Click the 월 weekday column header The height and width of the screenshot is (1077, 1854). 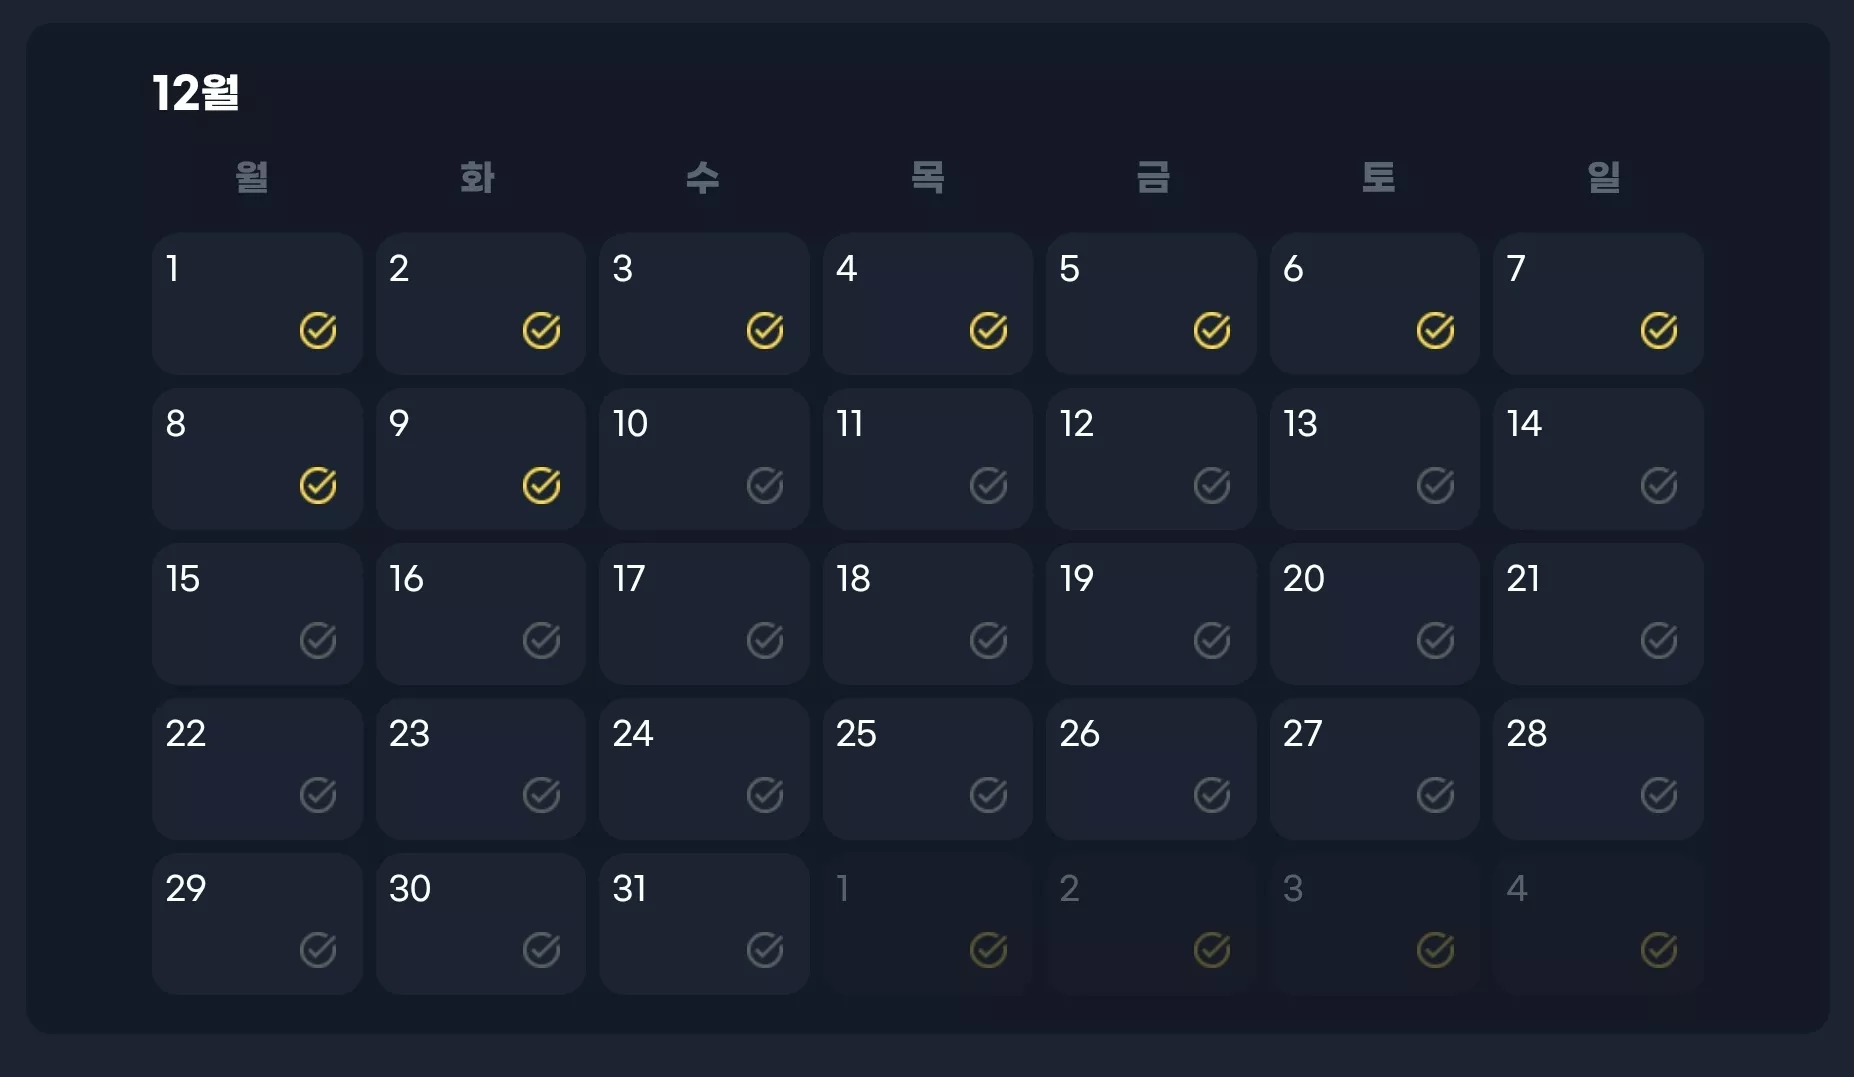point(252,177)
